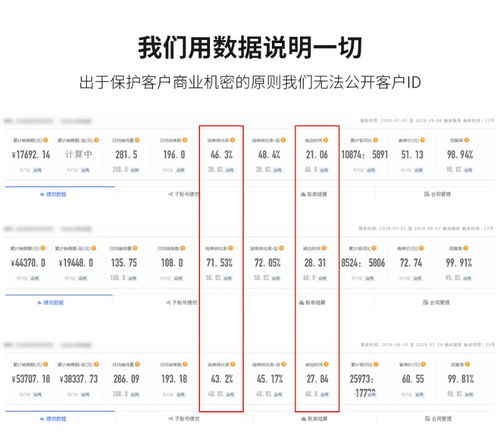Click the blue tag below 135.75
The height and width of the screenshot is (448, 500).
pos(132,278)
